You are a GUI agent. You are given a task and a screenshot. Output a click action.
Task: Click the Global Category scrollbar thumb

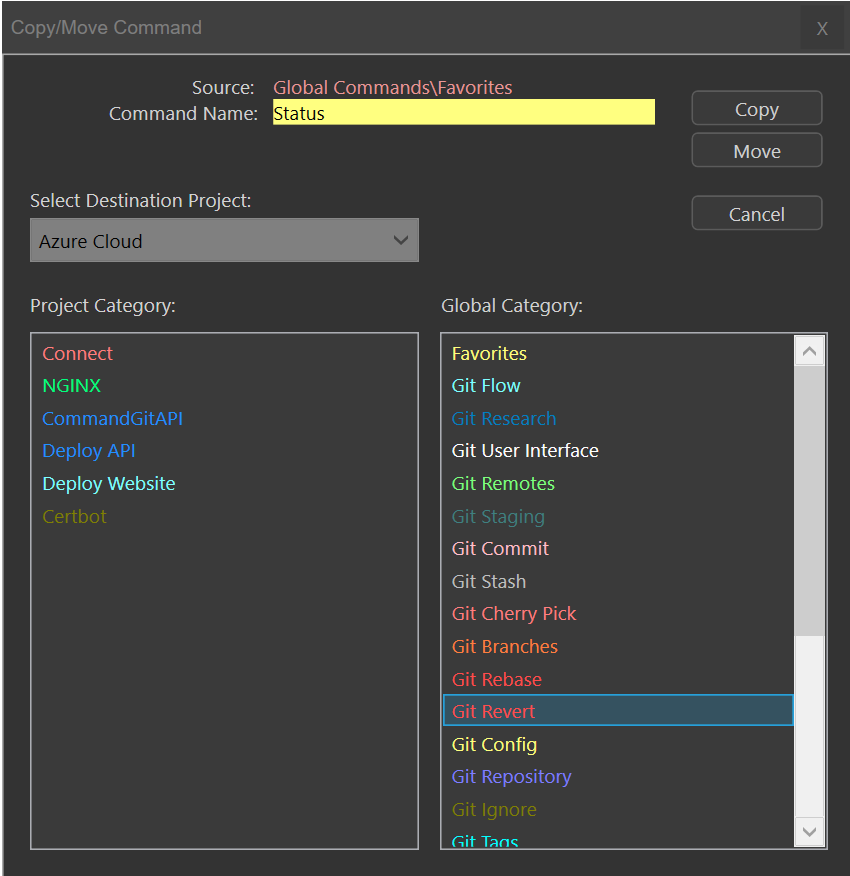coord(809,500)
